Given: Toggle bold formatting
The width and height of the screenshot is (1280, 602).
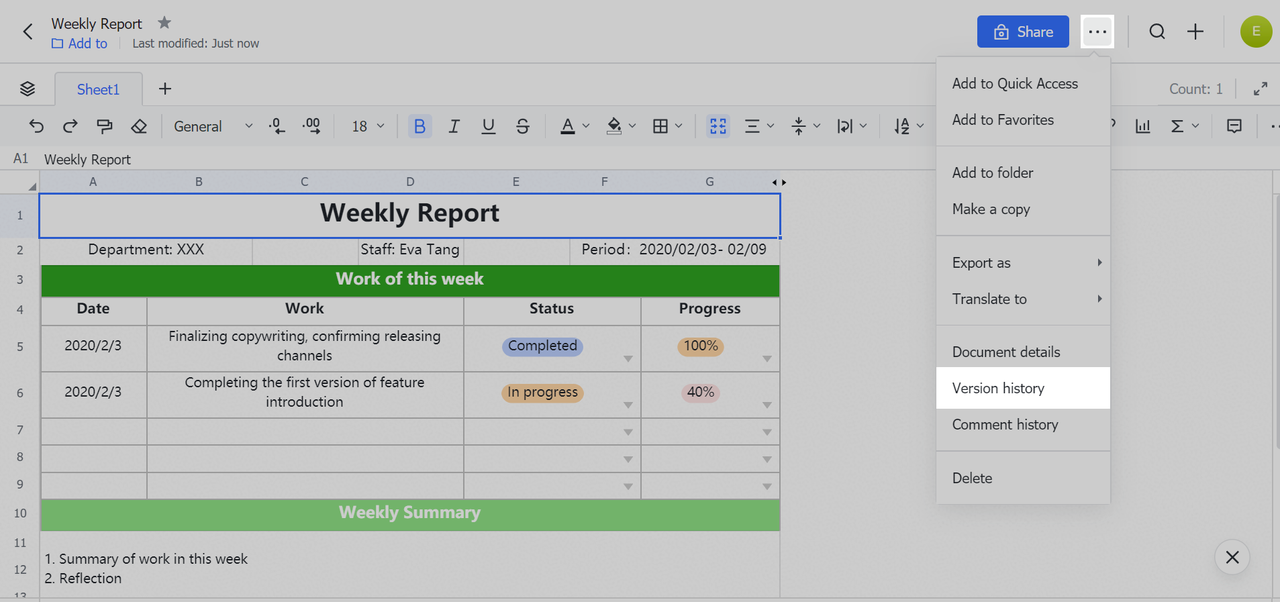Looking at the screenshot, I should [x=419, y=126].
